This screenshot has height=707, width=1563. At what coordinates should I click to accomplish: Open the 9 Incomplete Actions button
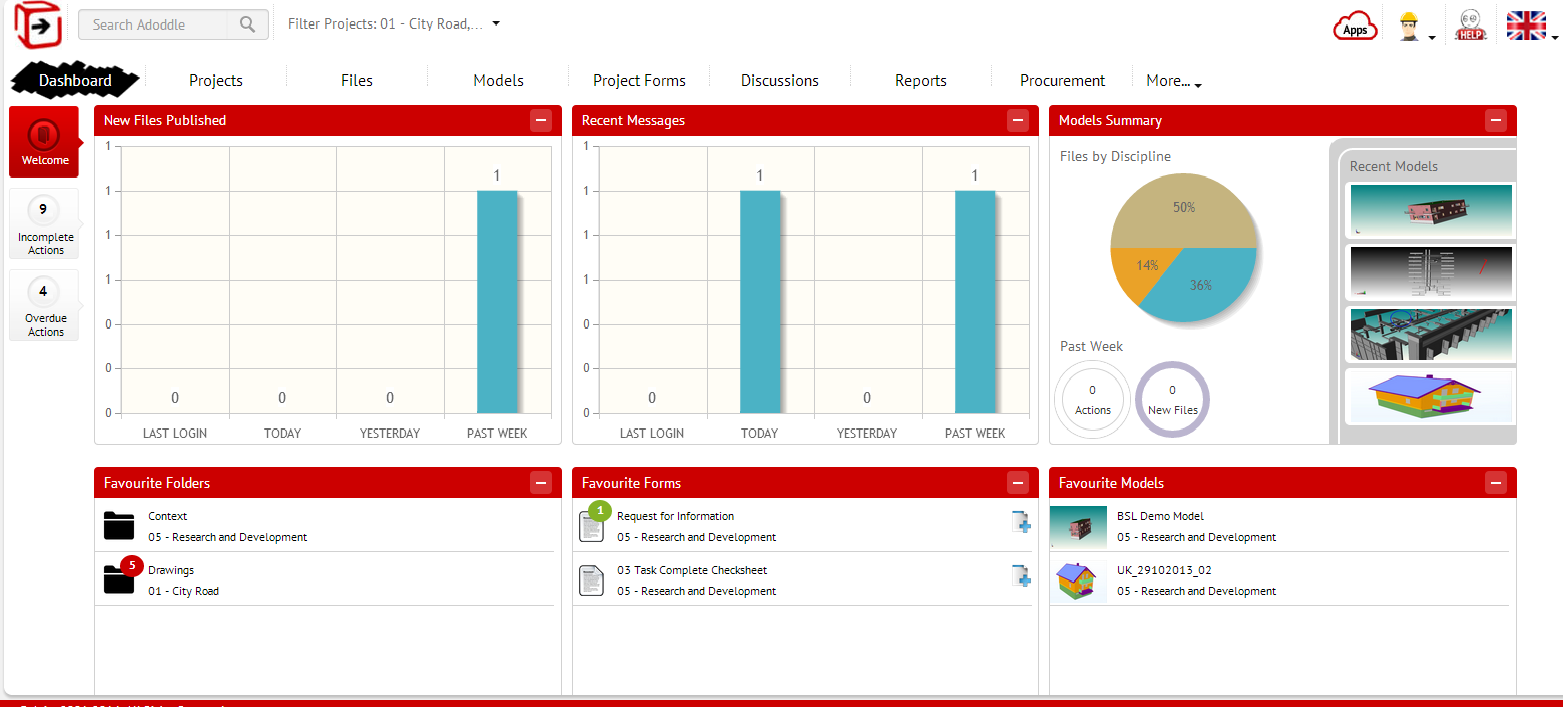click(44, 229)
